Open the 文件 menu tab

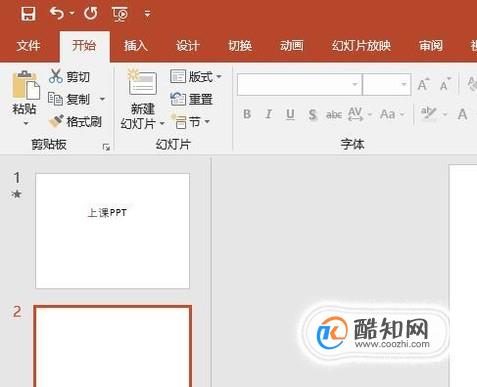coord(29,45)
